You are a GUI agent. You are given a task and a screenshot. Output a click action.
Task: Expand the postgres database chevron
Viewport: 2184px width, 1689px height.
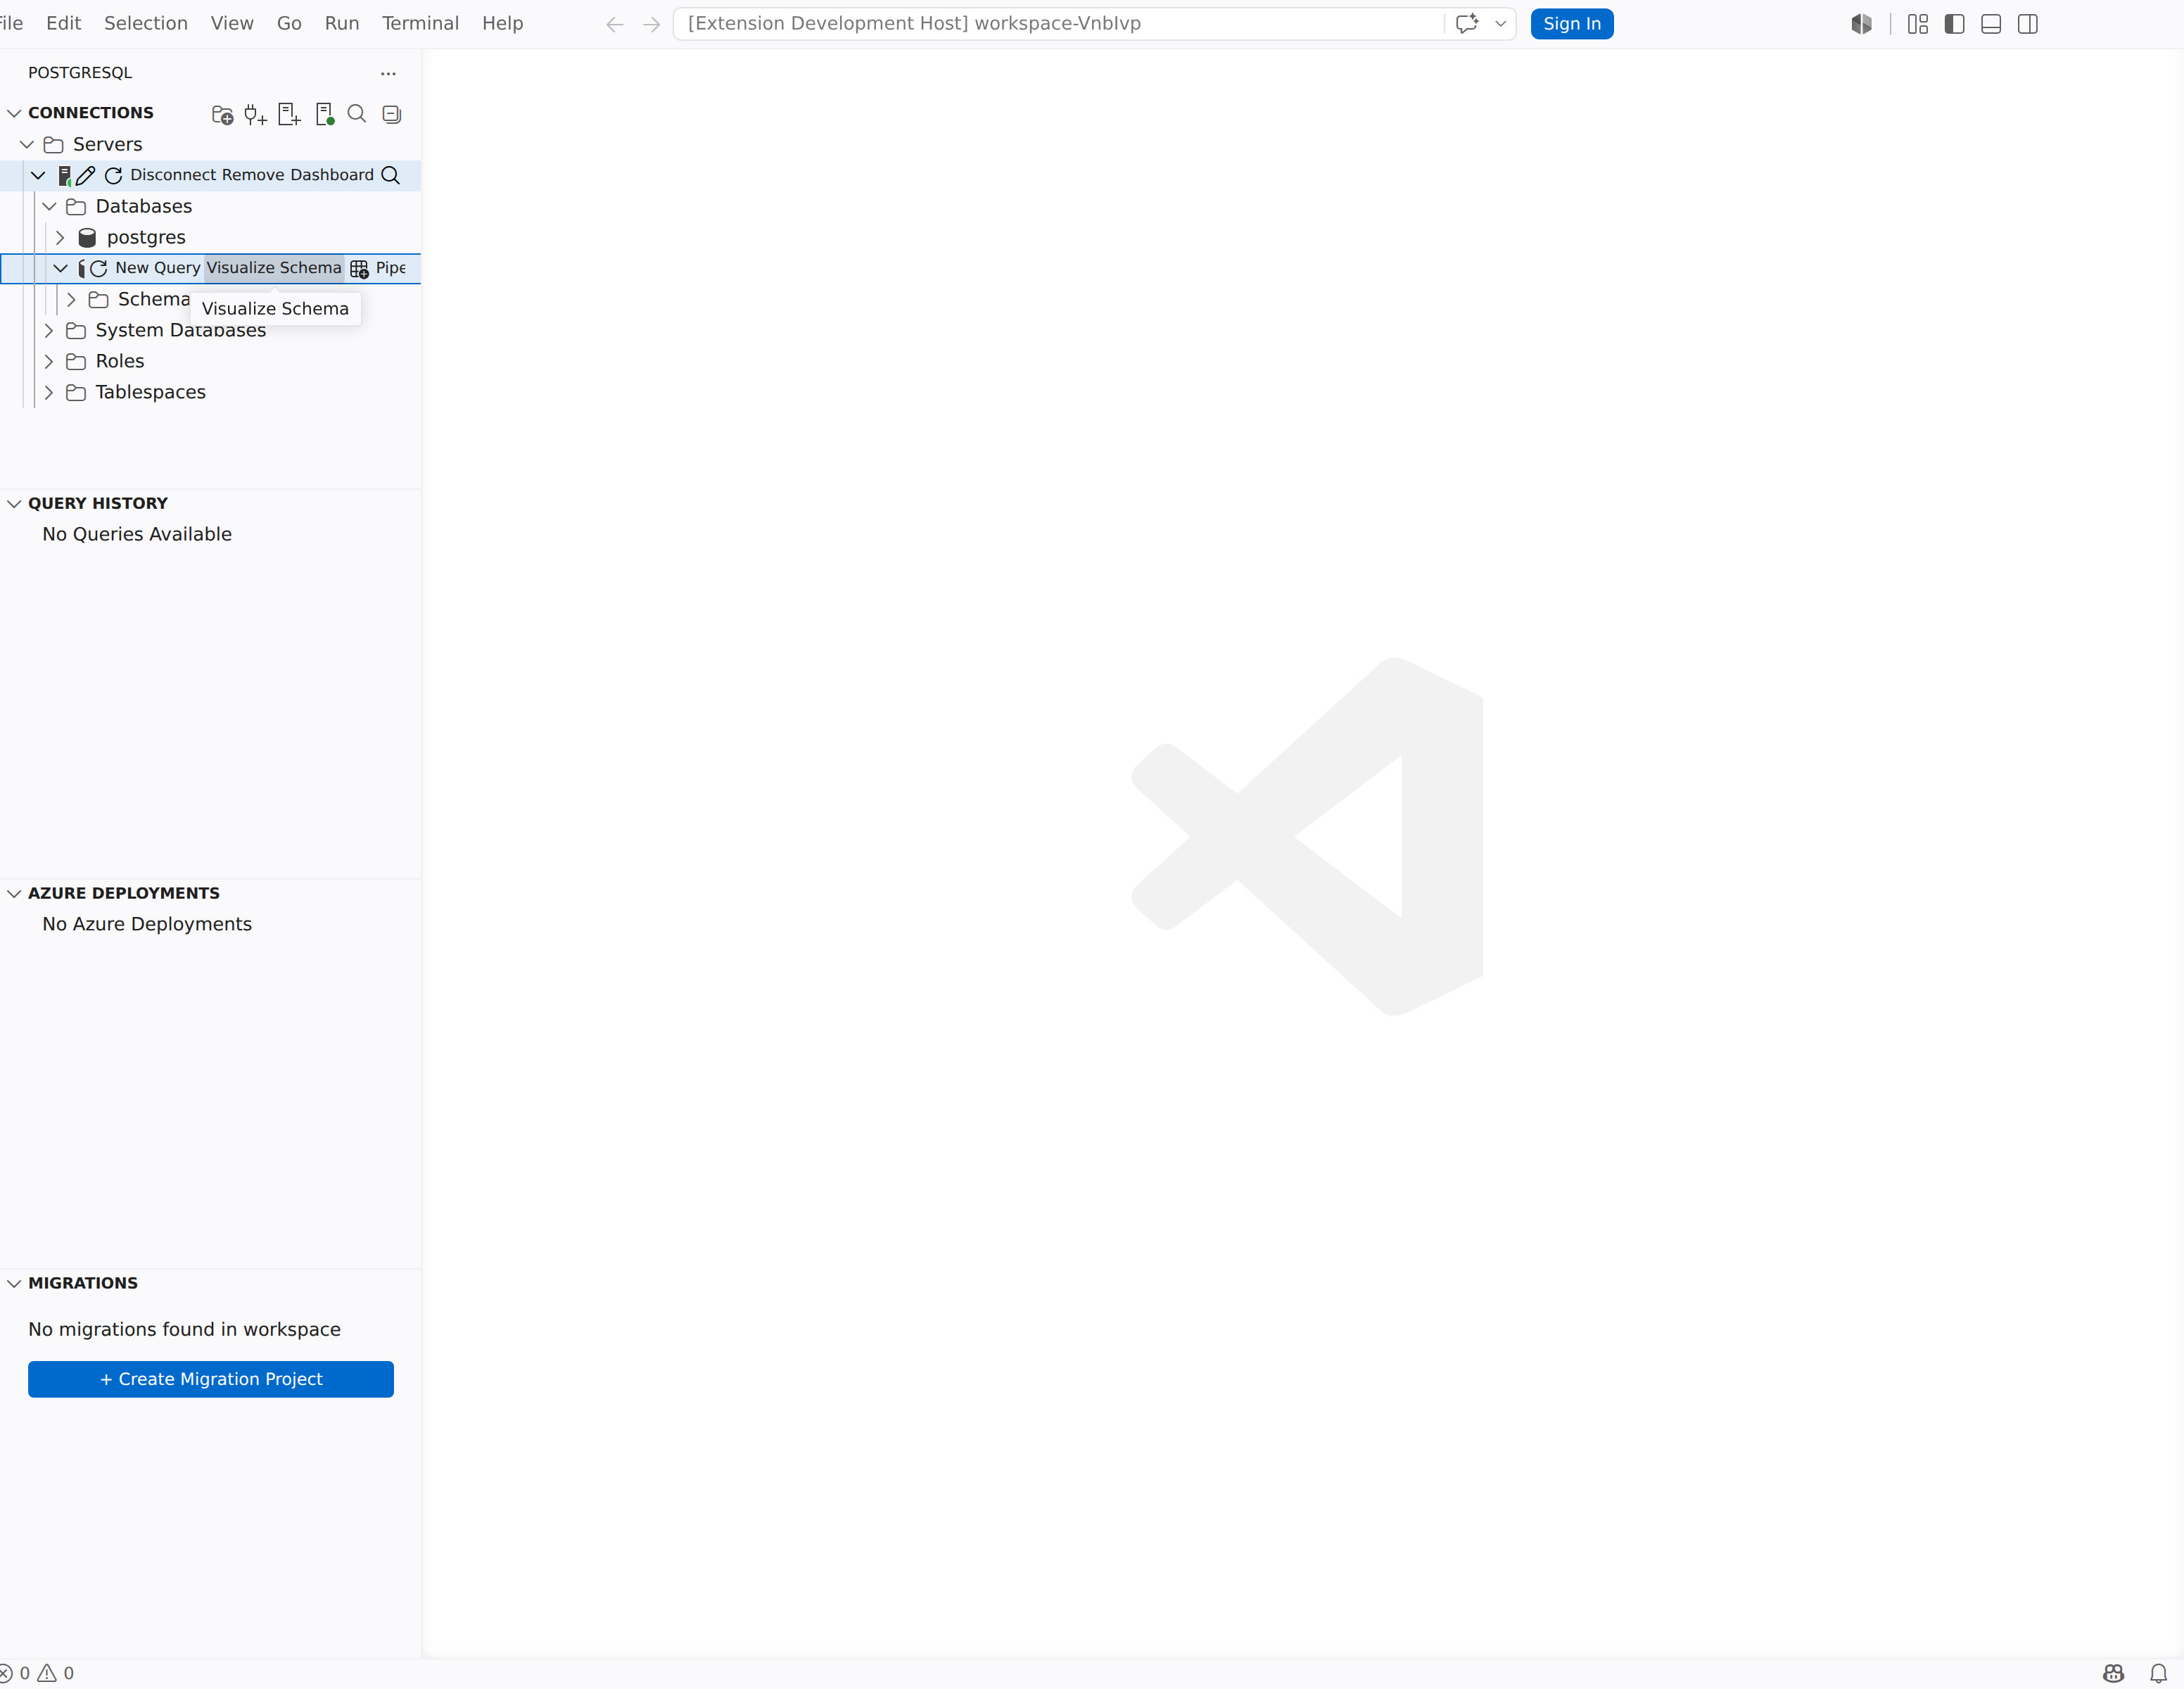pyautogui.click(x=60, y=238)
